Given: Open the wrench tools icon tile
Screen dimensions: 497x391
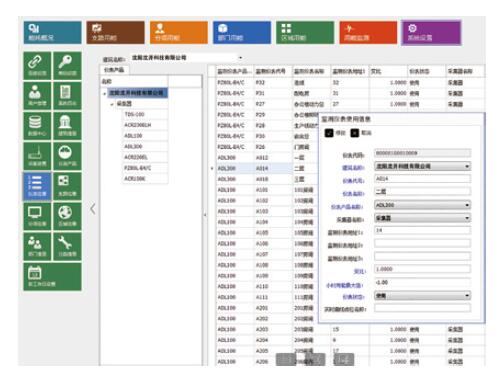Looking at the screenshot, I should point(67,246).
